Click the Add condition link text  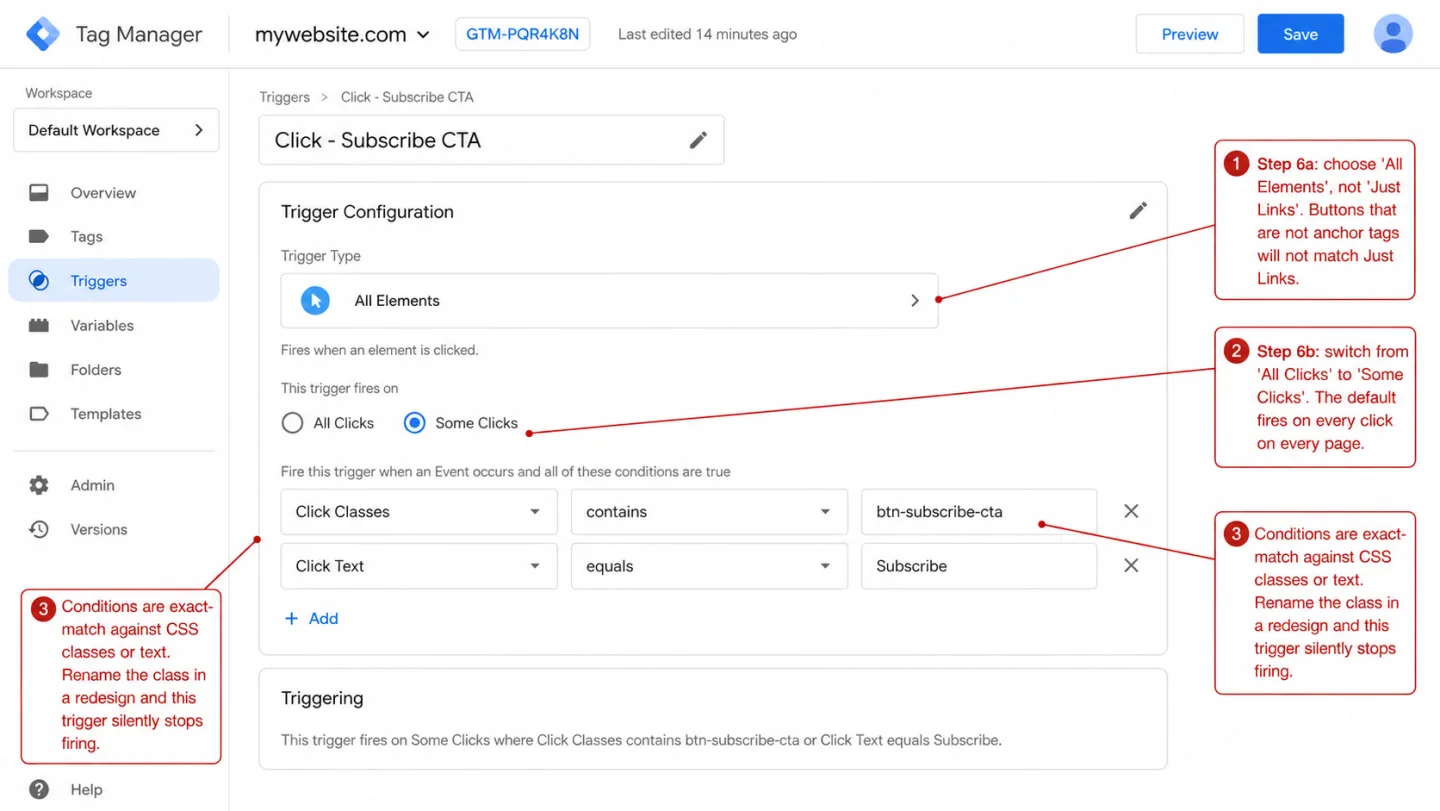(323, 618)
